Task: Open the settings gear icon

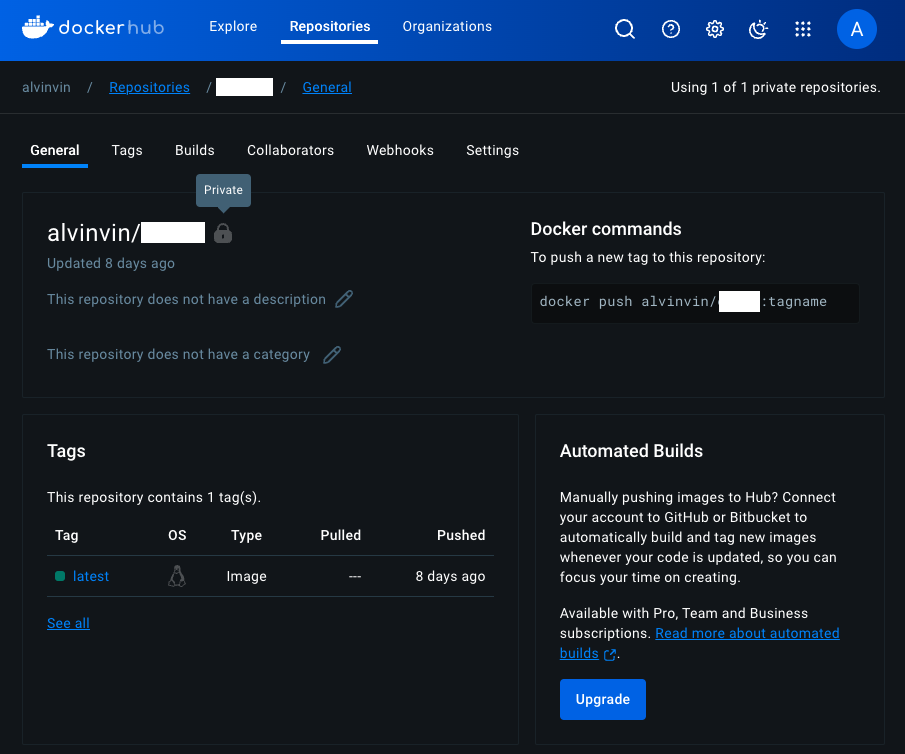Action: (x=715, y=29)
